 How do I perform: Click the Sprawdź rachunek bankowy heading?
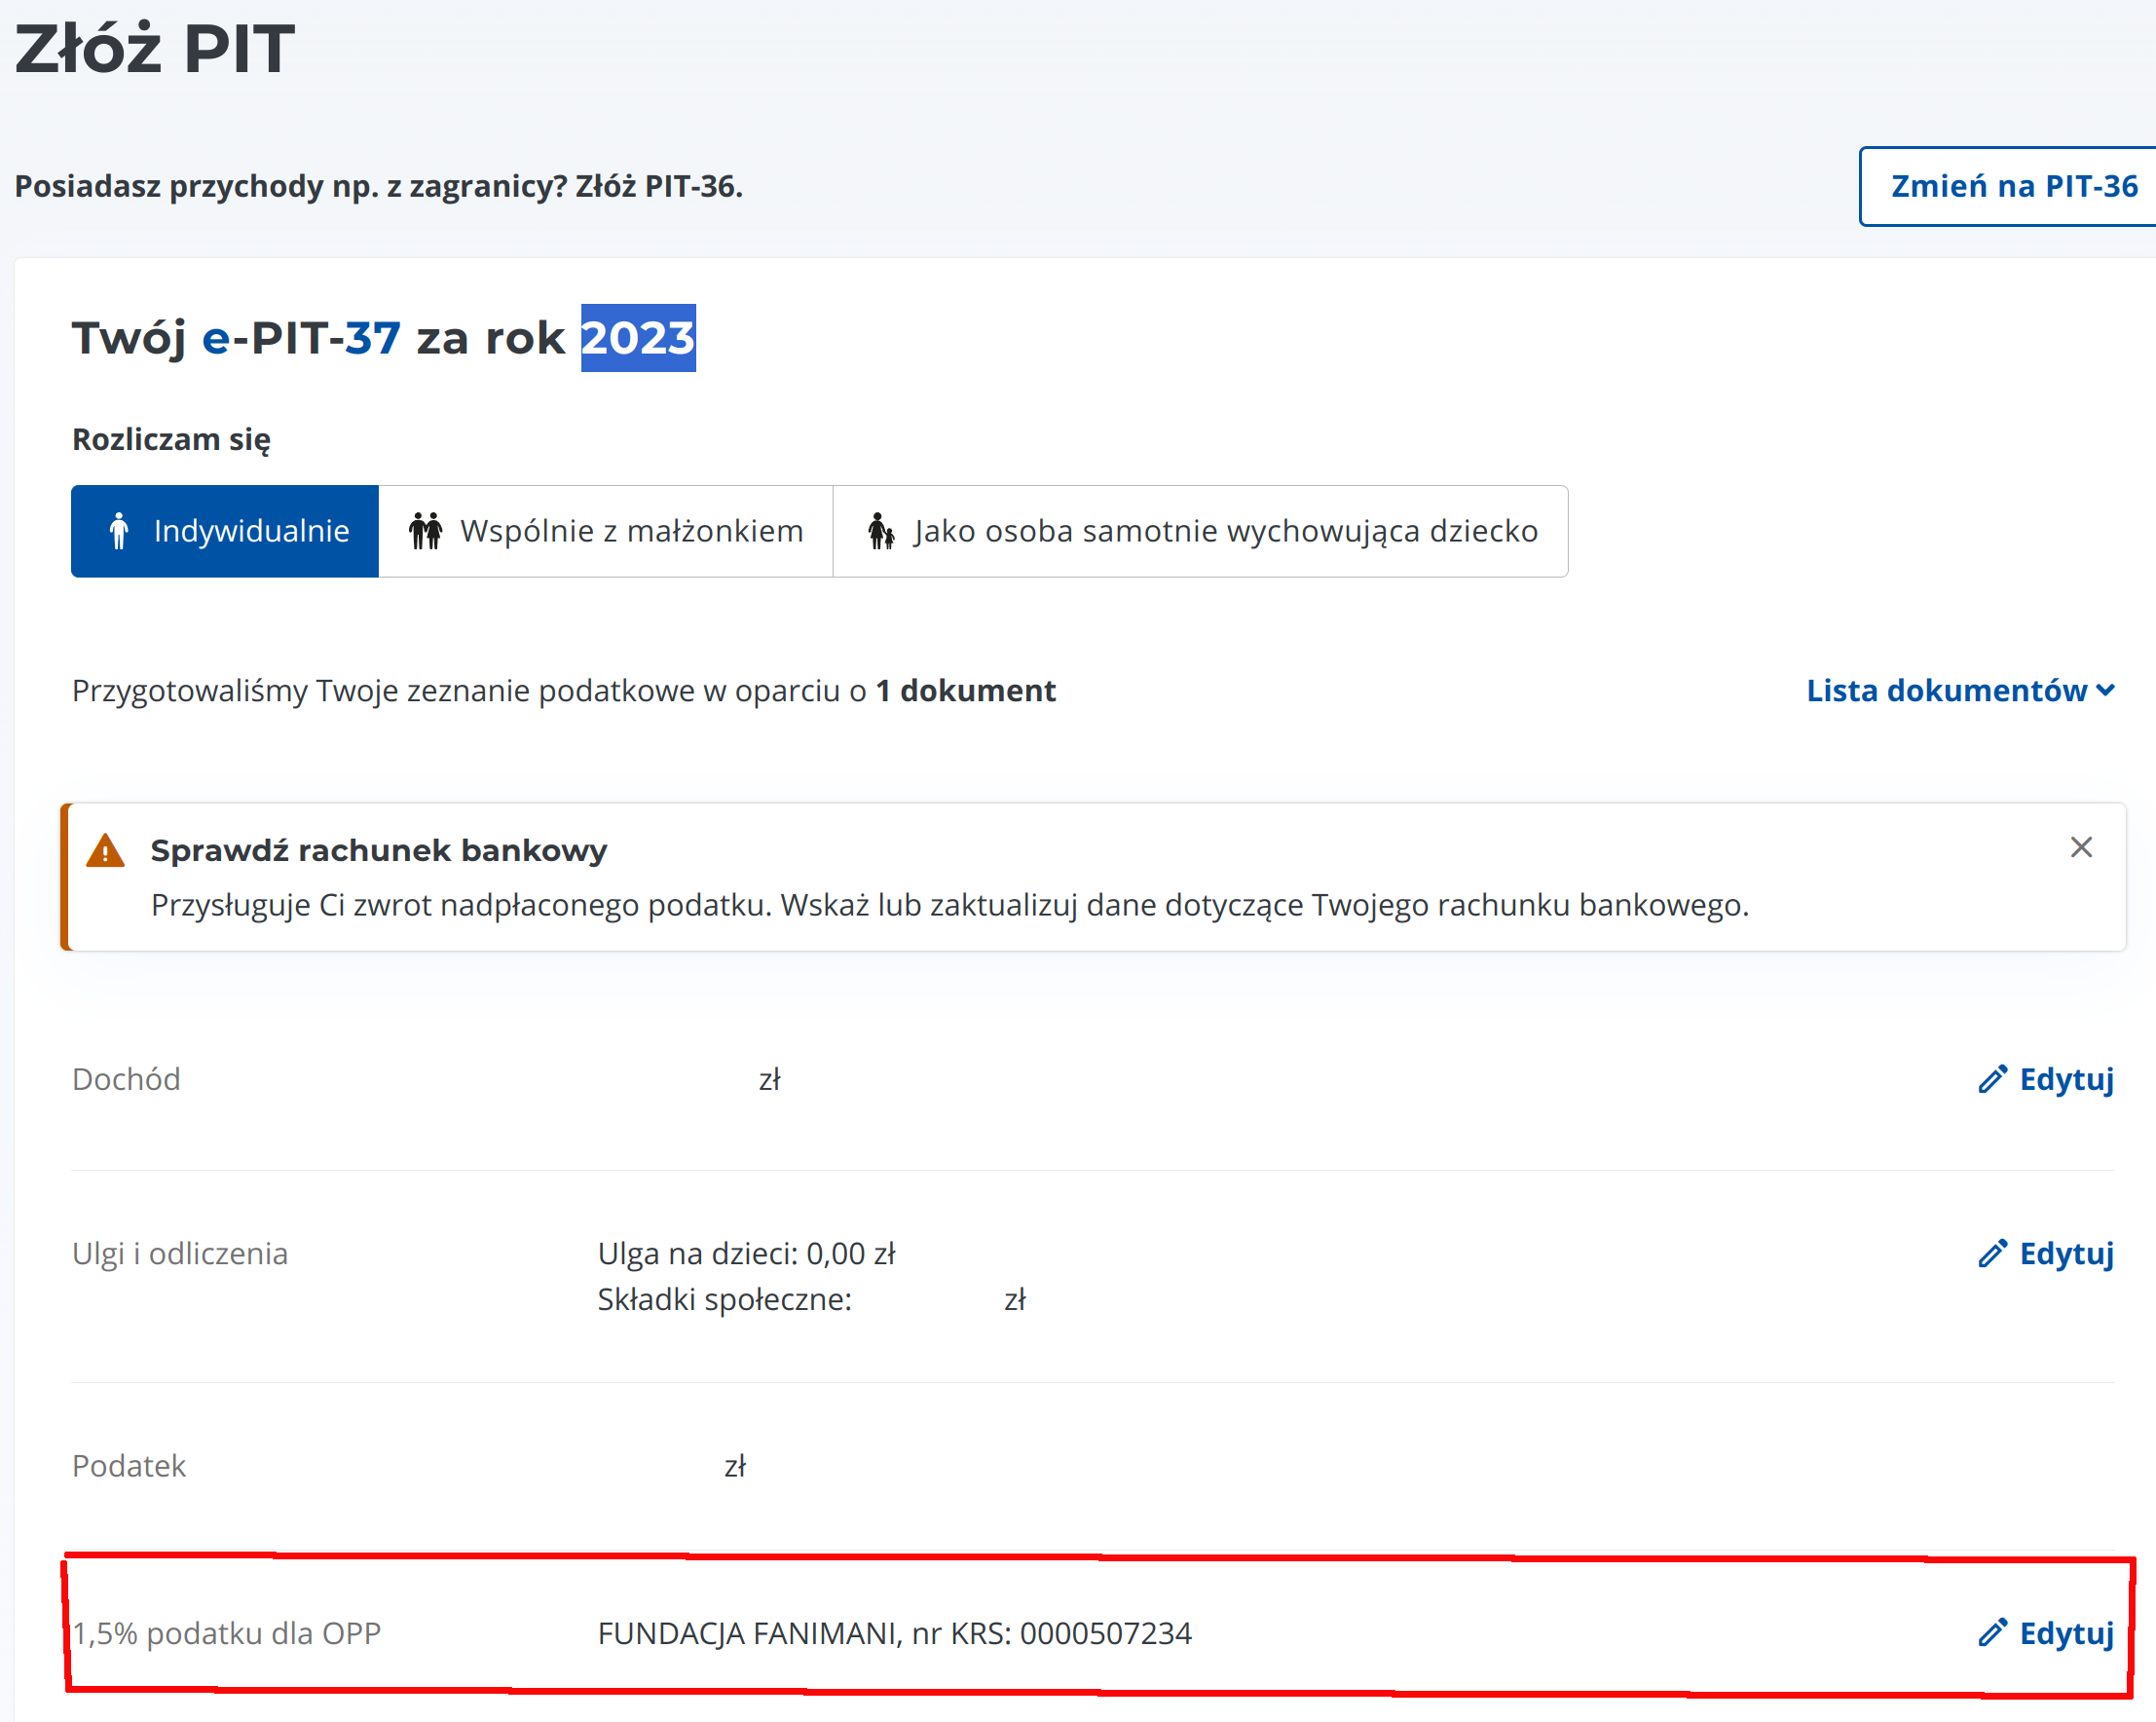pyautogui.click(x=378, y=850)
